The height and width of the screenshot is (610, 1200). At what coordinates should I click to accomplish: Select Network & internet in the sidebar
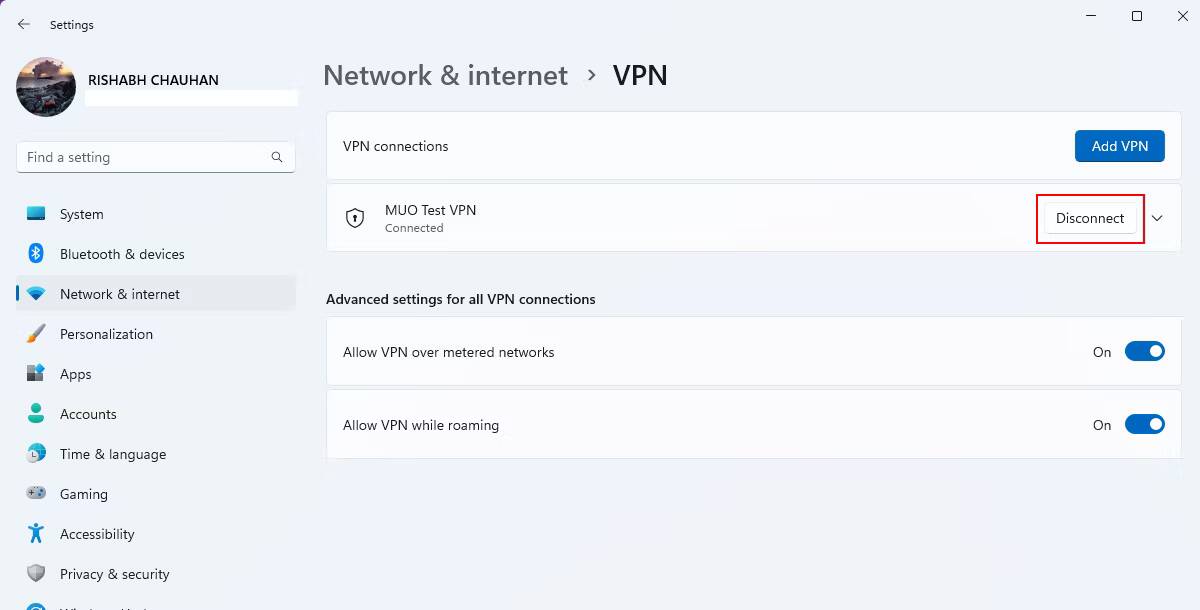coord(121,293)
